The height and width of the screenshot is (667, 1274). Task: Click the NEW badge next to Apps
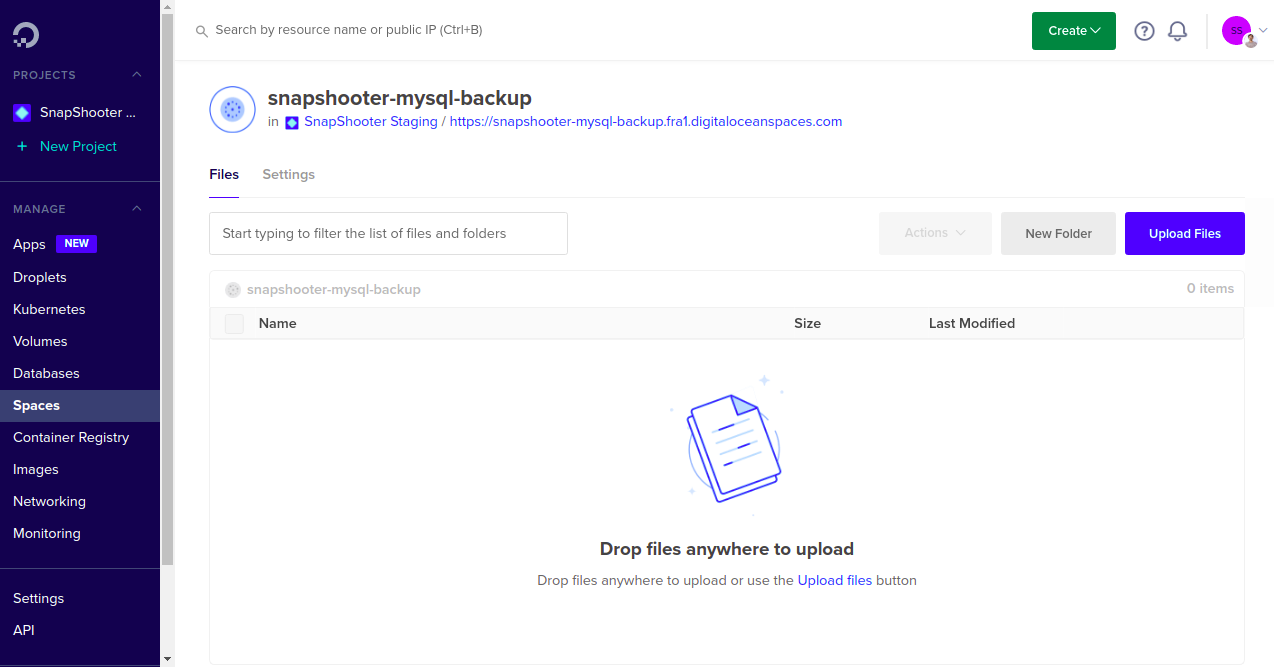click(x=77, y=243)
